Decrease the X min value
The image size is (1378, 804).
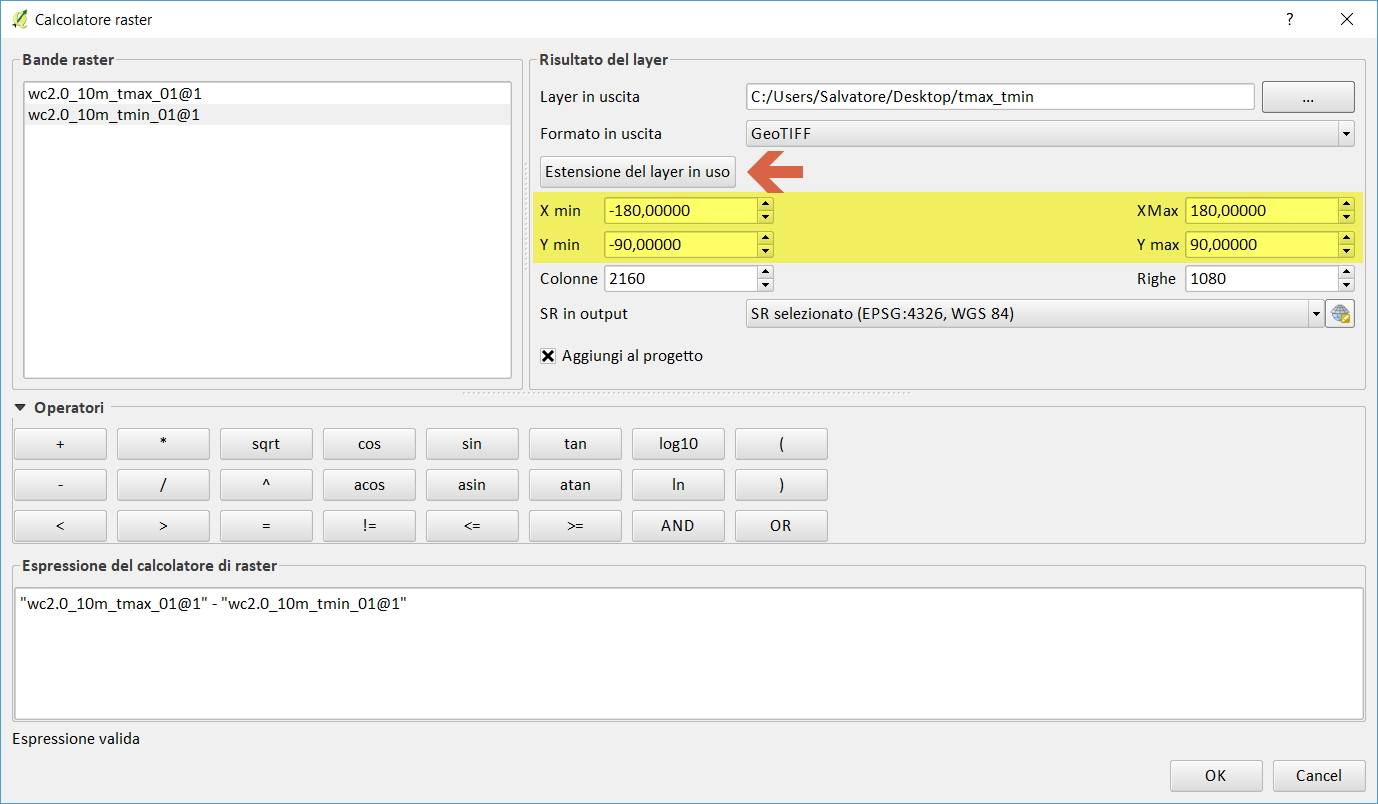765,217
